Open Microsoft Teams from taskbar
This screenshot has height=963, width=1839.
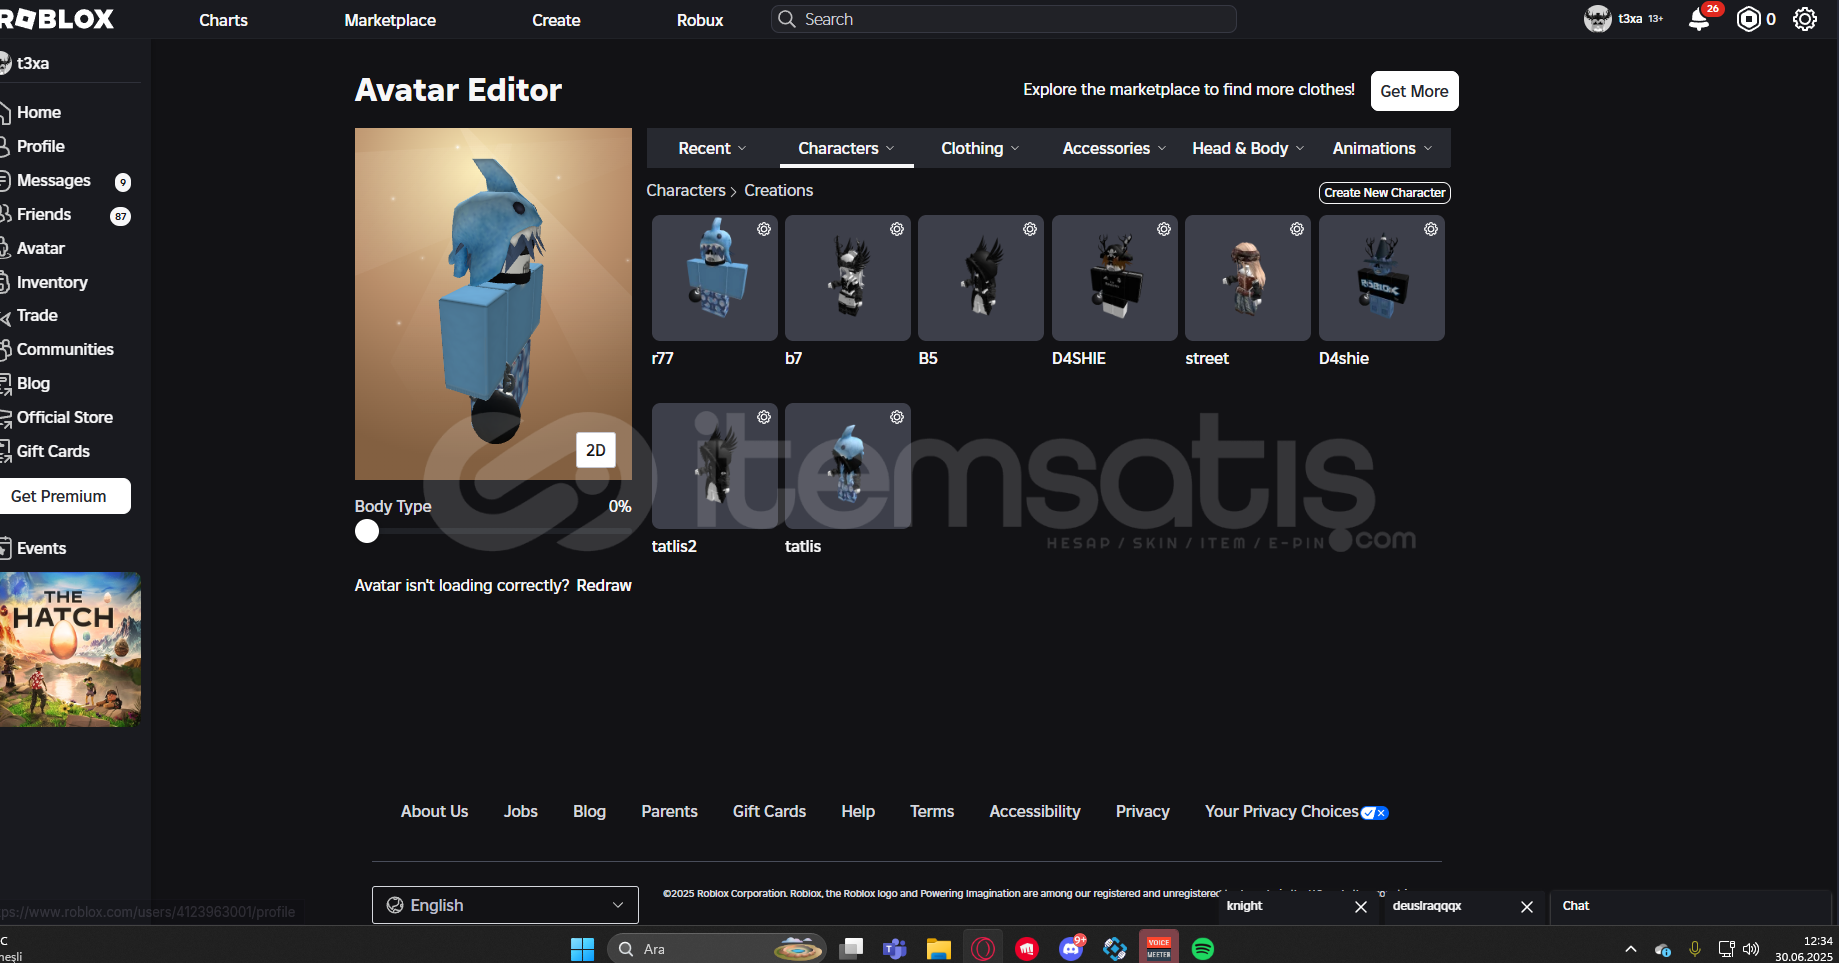[894, 949]
